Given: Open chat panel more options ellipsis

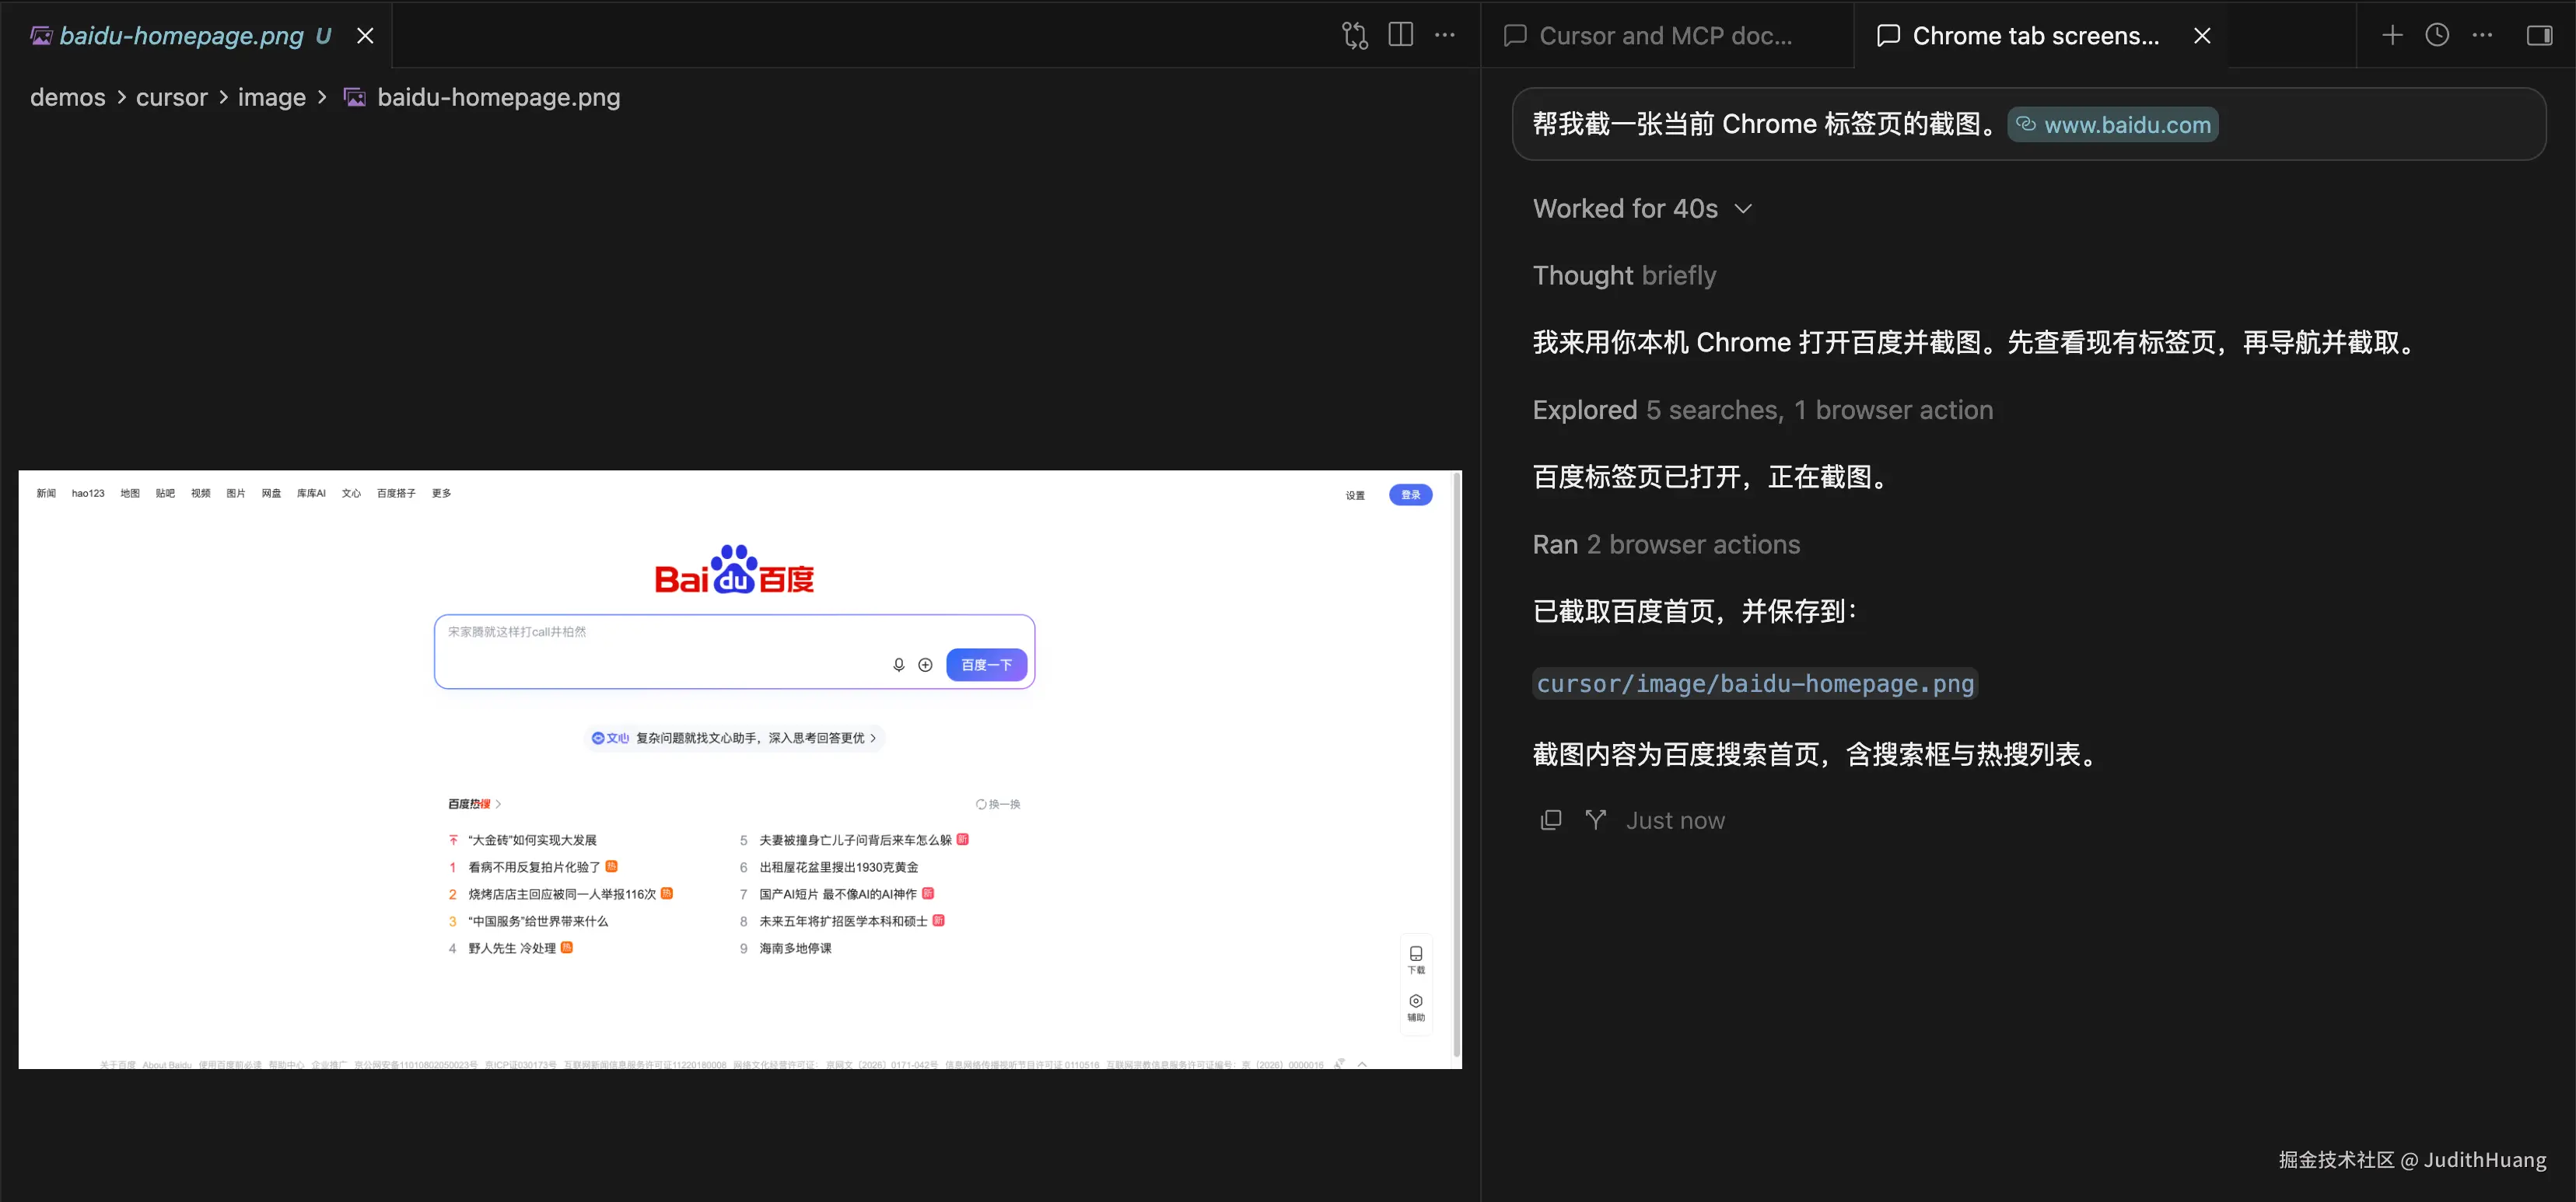Looking at the screenshot, I should tap(2482, 35).
